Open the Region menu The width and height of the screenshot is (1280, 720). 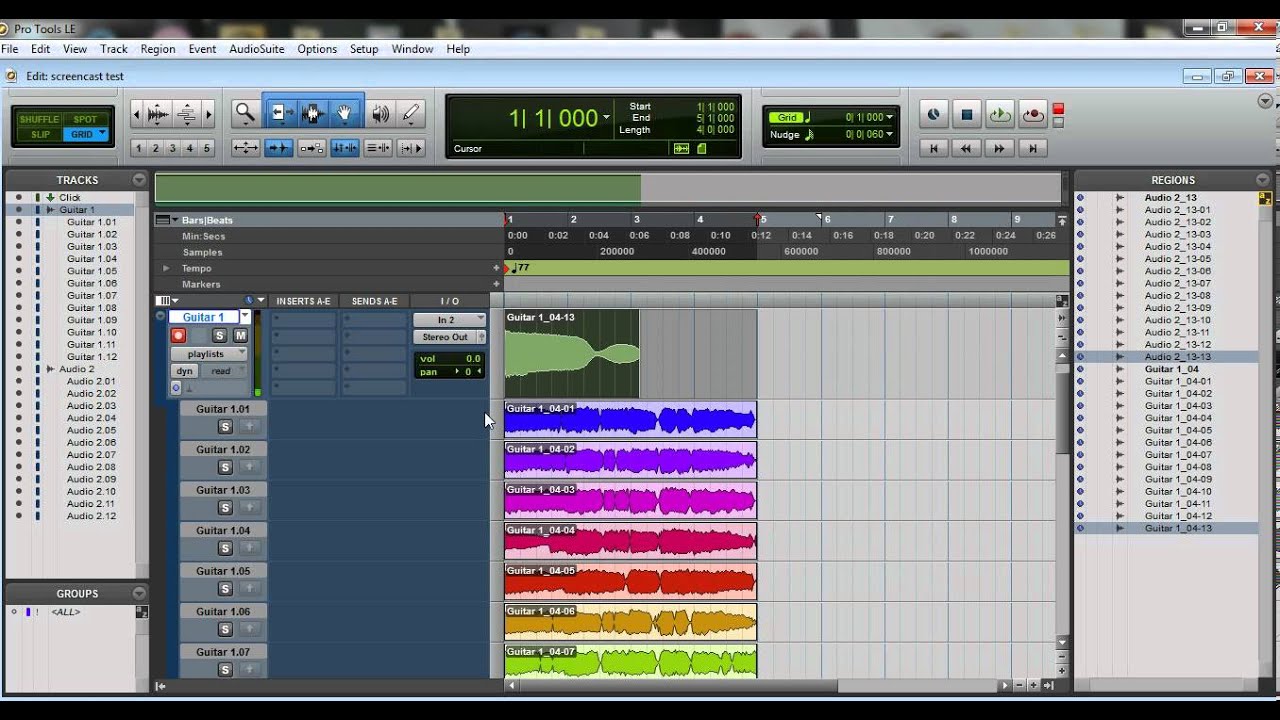tap(158, 49)
